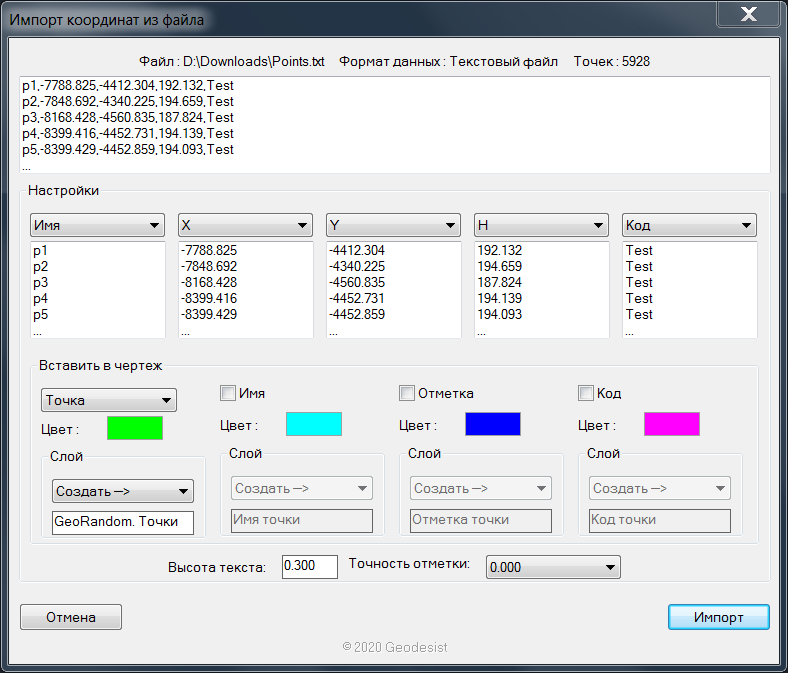Viewport: 788px width, 673px height.
Task: Expand the point layer Создать dropdown
Action: [122, 491]
